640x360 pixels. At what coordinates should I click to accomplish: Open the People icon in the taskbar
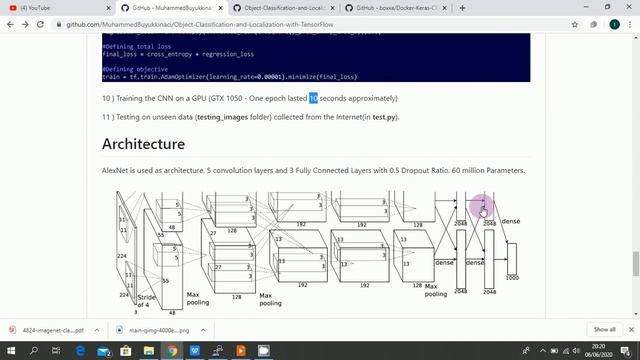coord(526,351)
